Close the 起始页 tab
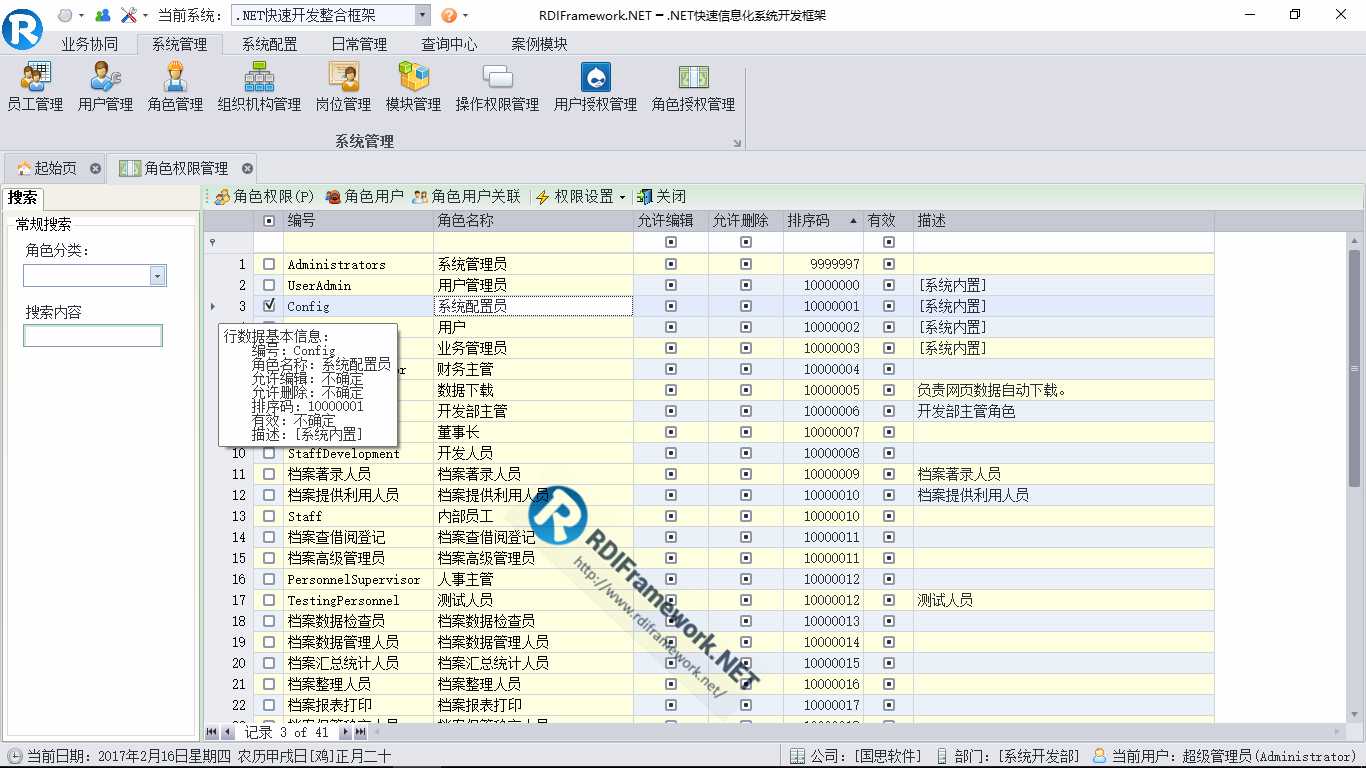 coord(95,169)
